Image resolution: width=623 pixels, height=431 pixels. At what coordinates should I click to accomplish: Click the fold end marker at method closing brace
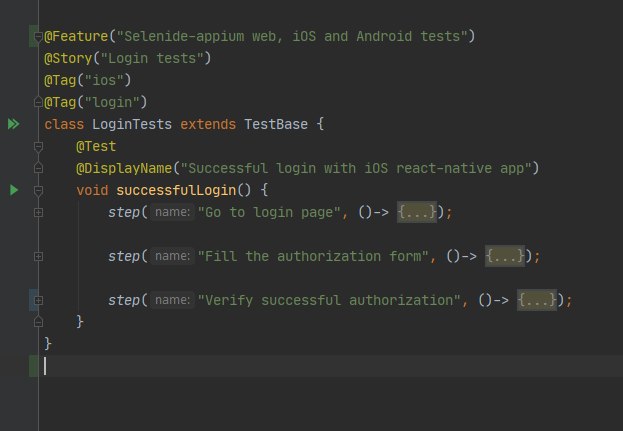click(38, 321)
